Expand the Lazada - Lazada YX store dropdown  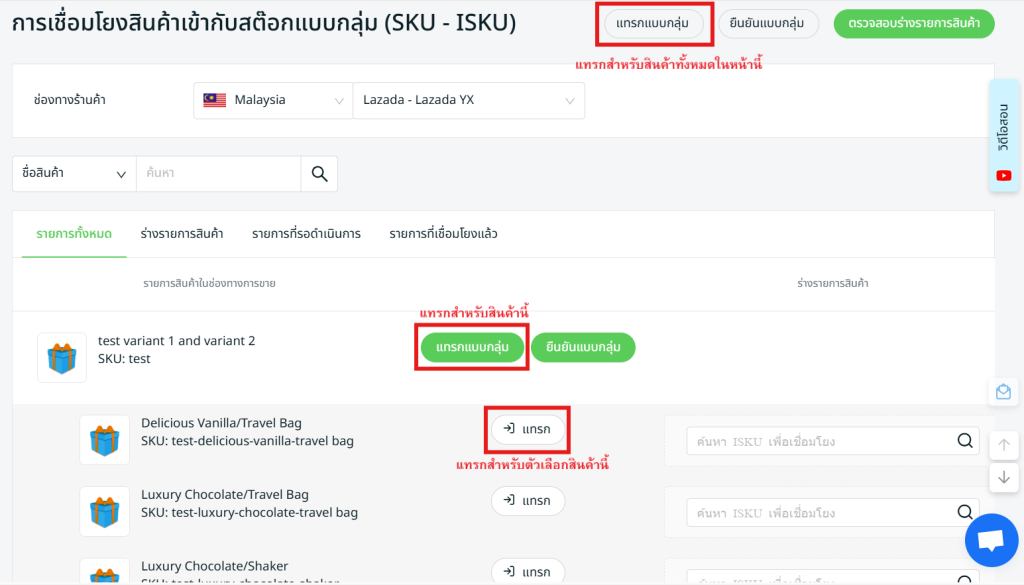(468, 100)
